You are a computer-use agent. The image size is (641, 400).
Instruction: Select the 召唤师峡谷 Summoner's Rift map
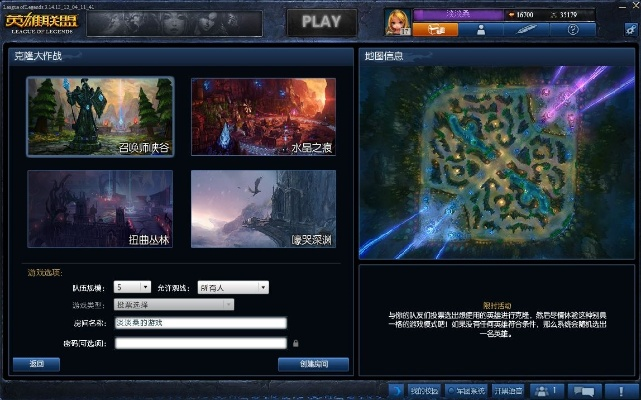[x=100, y=117]
